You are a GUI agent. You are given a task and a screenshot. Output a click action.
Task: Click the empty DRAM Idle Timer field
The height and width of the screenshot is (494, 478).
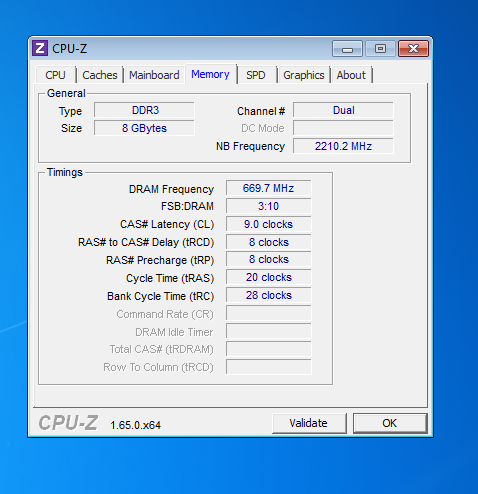point(269,331)
